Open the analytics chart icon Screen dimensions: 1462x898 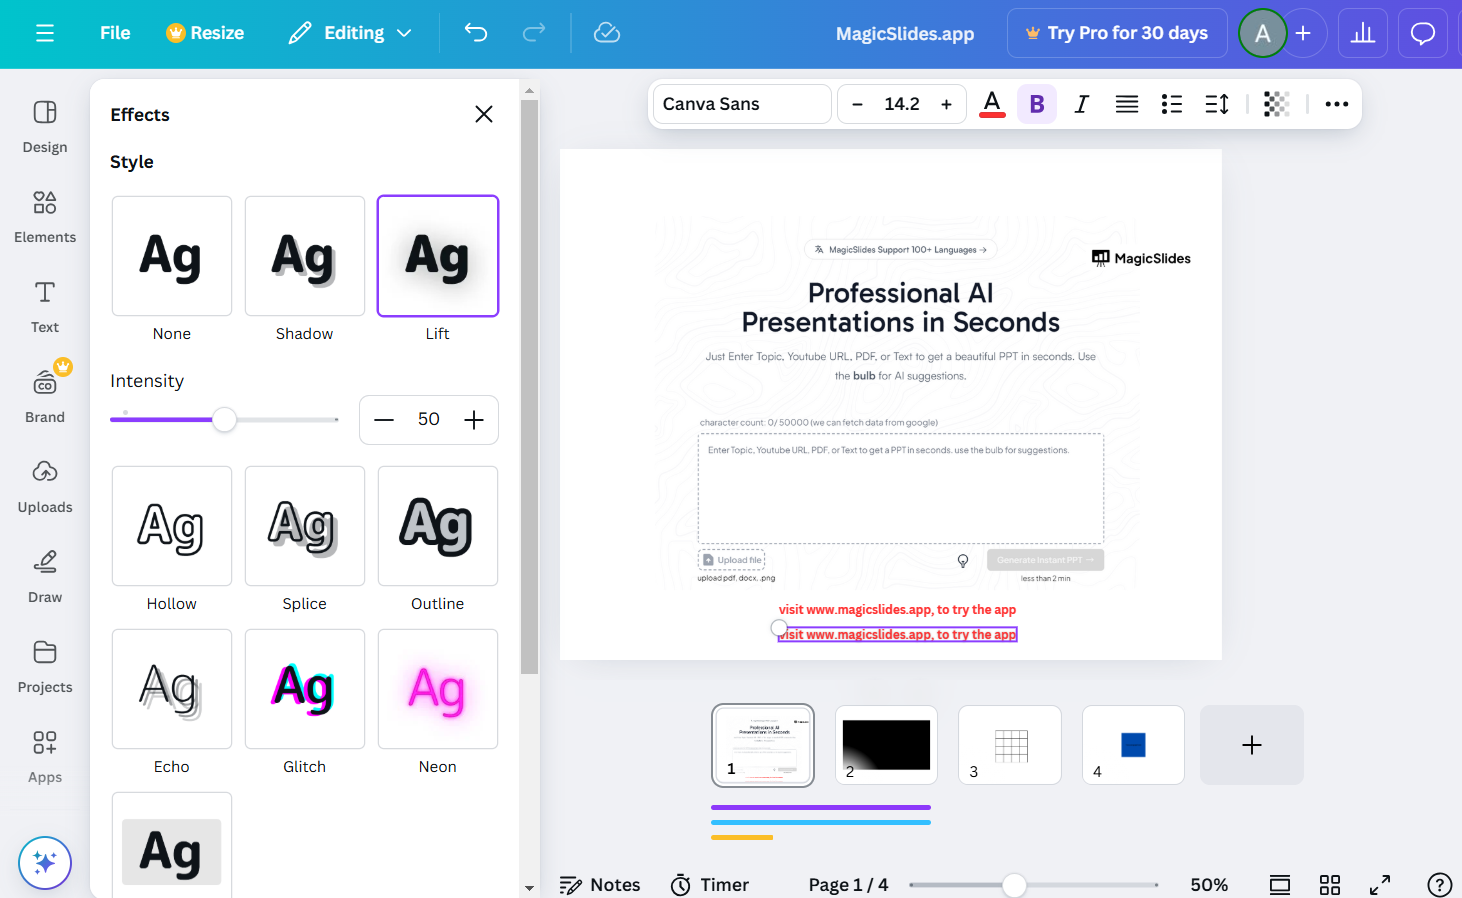1363,33
